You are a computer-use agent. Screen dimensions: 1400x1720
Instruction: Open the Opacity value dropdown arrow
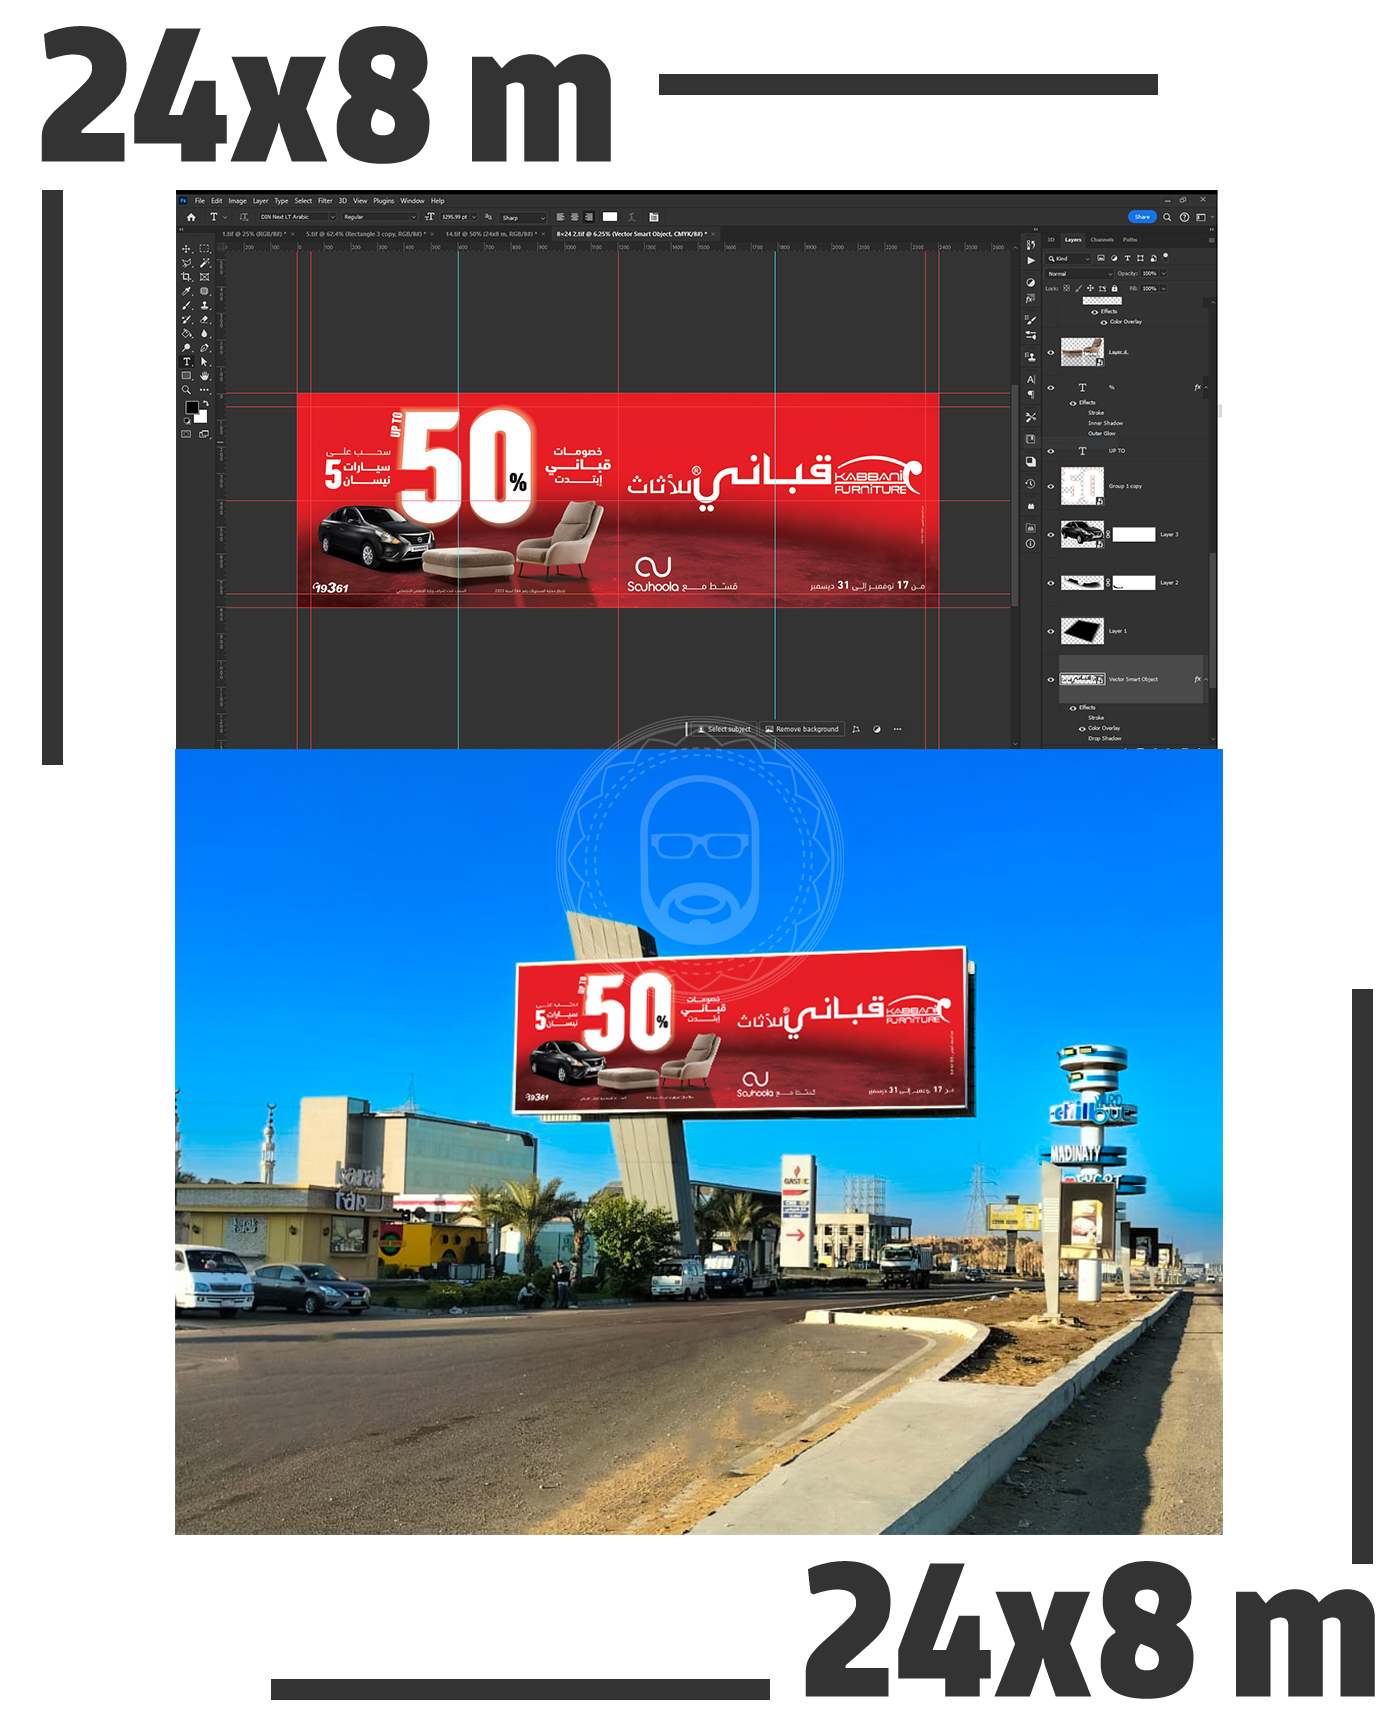coord(1164,273)
